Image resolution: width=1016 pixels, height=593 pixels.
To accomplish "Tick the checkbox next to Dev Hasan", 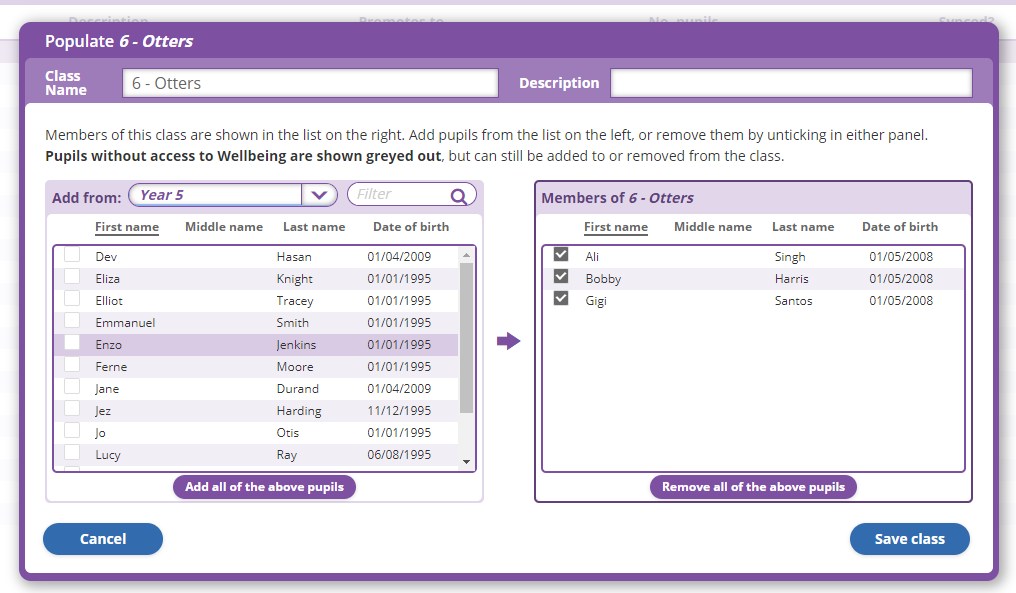I will click(72, 255).
